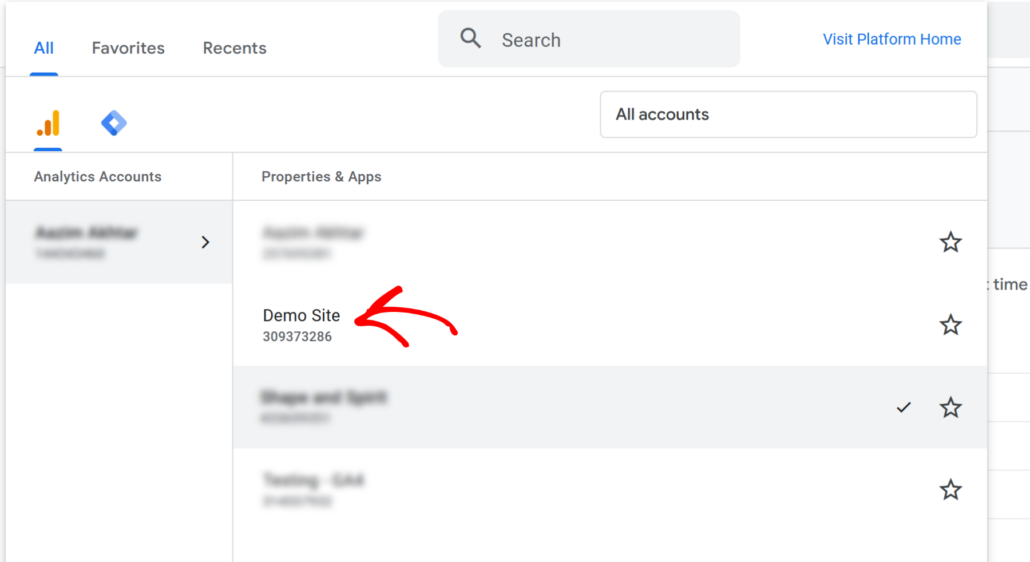
Task: Open the Visit Platform Home link
Action: (891, 39)
